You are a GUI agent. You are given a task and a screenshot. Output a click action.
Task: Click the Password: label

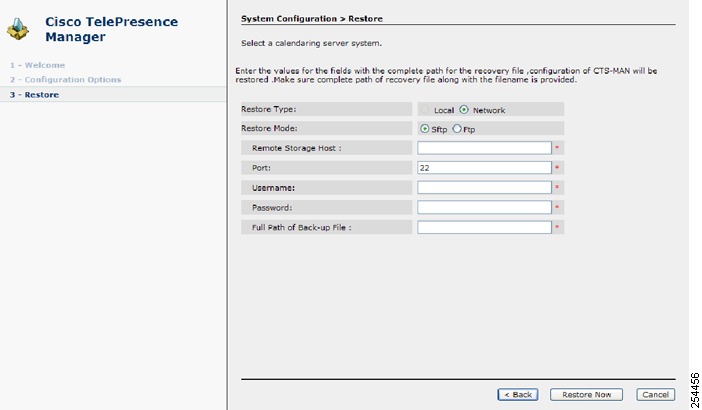[272, 208]
